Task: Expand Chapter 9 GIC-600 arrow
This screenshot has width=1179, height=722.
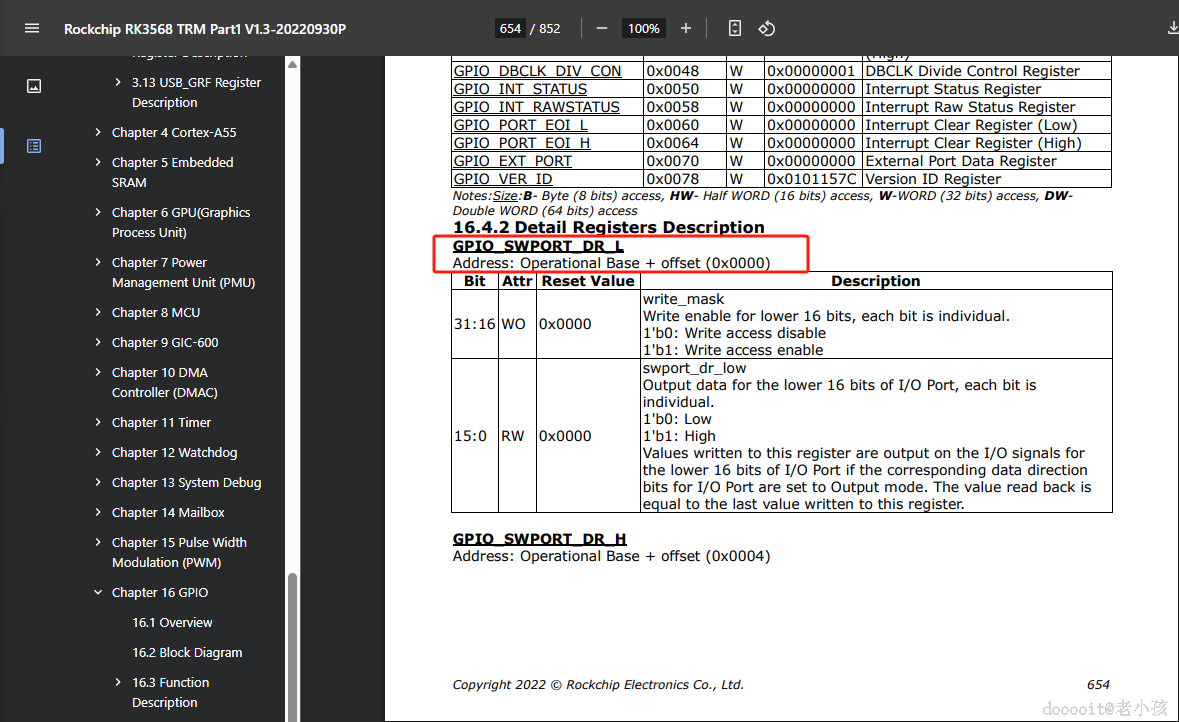Action: pos(98,342)
